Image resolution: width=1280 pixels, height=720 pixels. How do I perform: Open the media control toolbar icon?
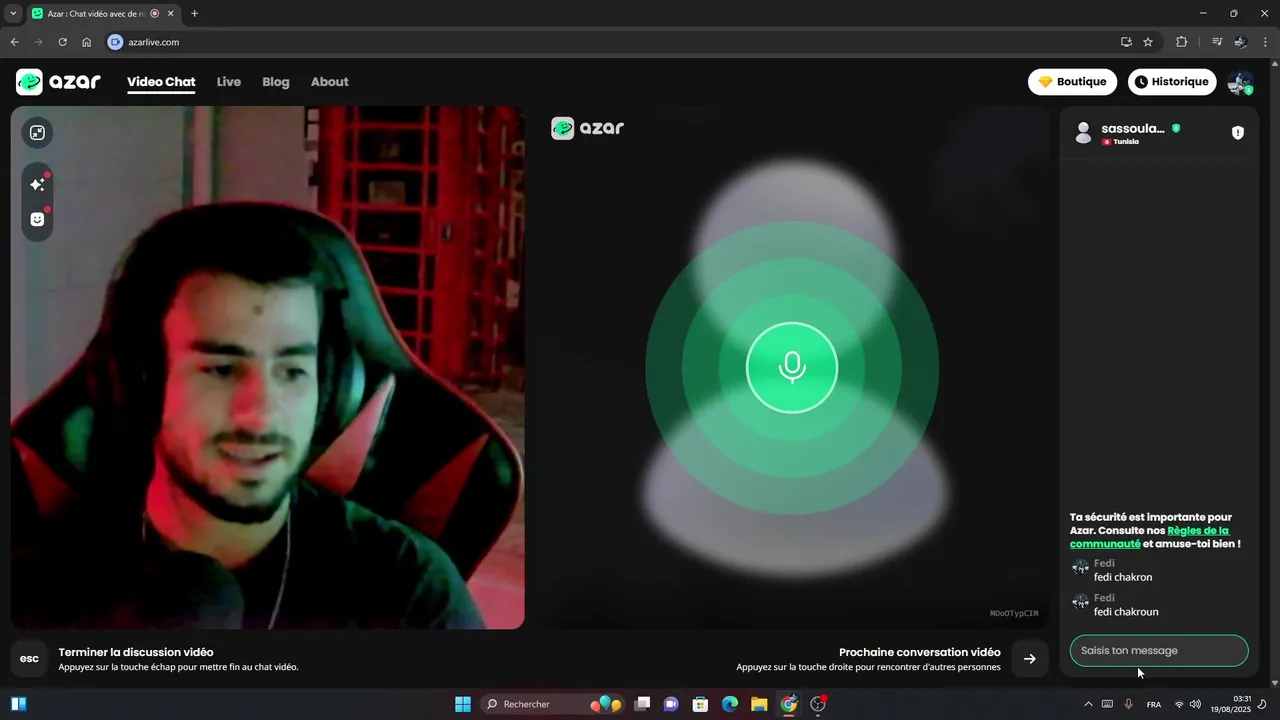coord(1217,42)
